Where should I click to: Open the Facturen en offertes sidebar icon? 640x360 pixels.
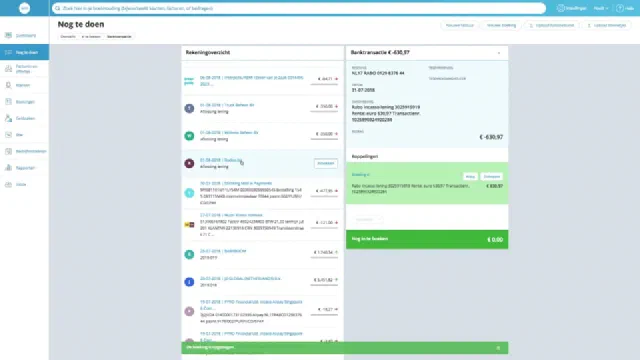[8, 69]
